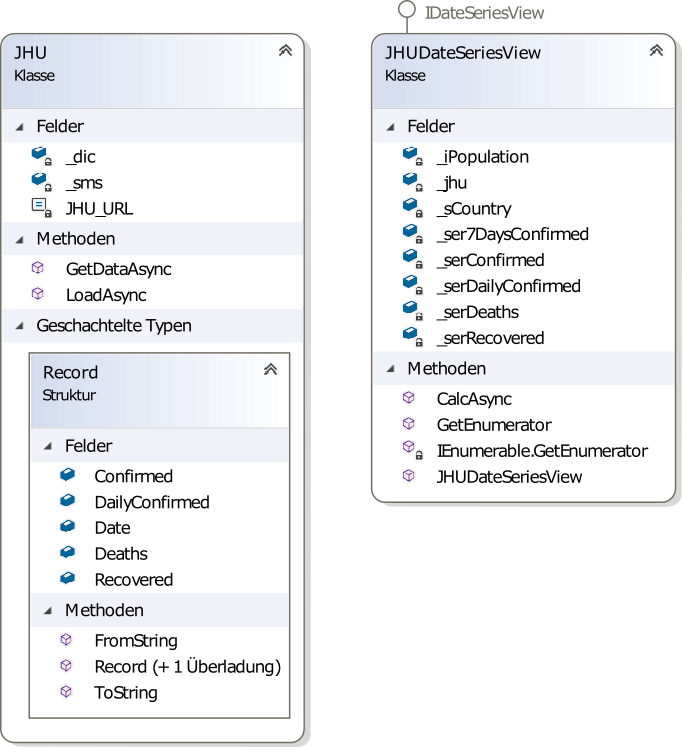The image size is (682, 747).
Task: Collapse the JHUDateSeriesView class chevron
Action: [656, 50]
